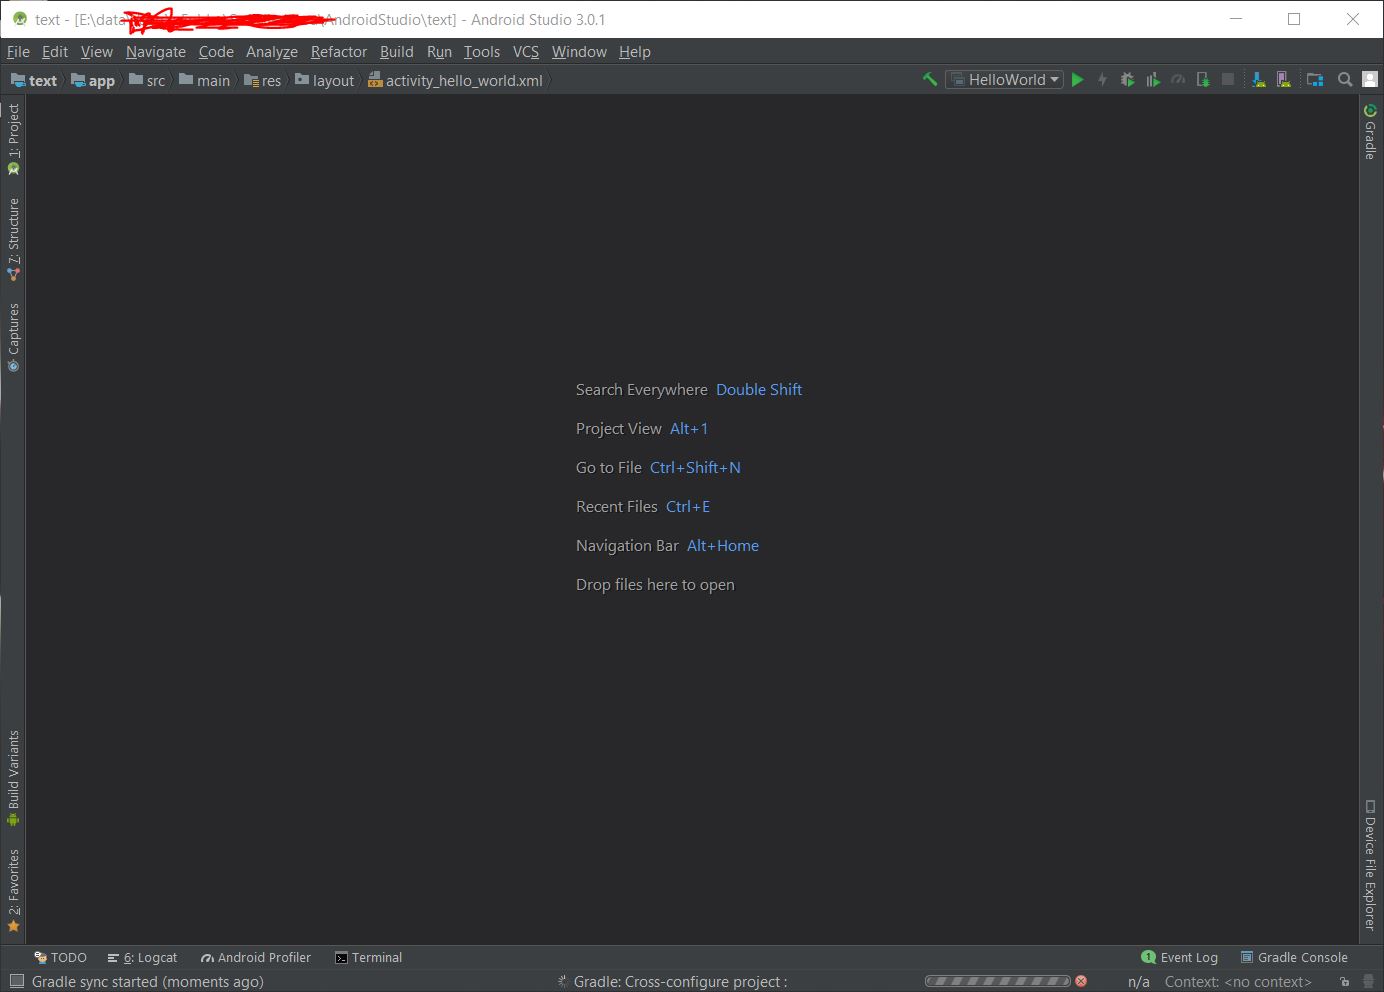
Task: Open the Project Structure icon
Action: tap(1315, 80)
